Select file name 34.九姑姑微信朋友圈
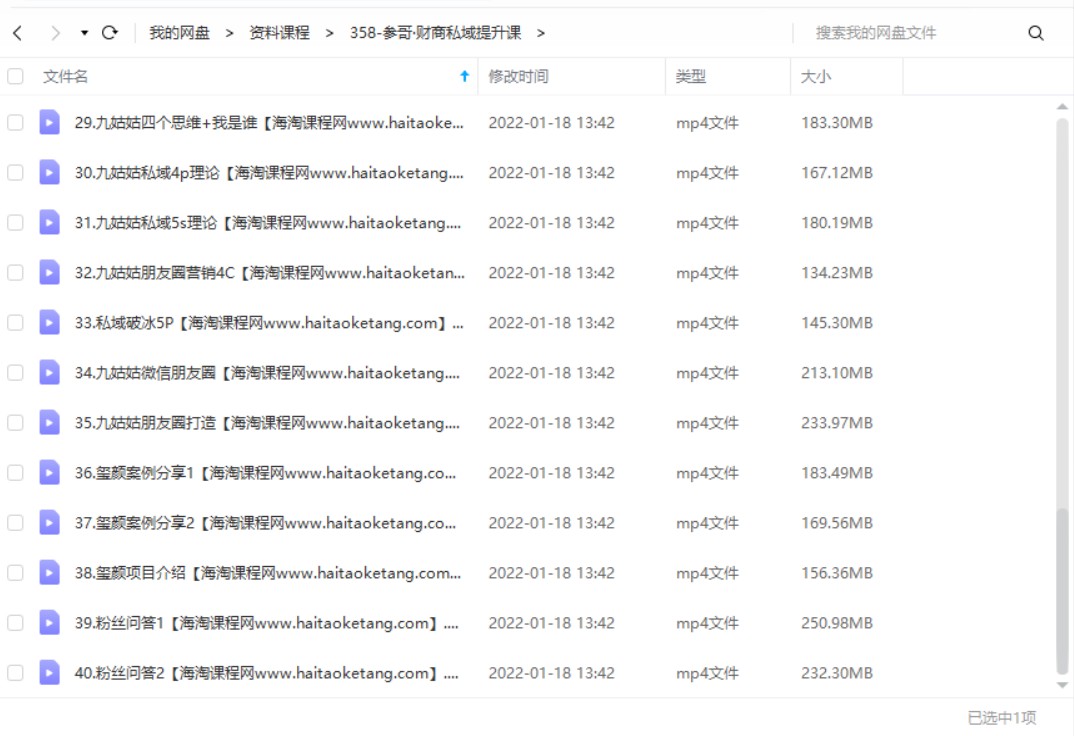 pyautogui.click(x=267, y=372)
